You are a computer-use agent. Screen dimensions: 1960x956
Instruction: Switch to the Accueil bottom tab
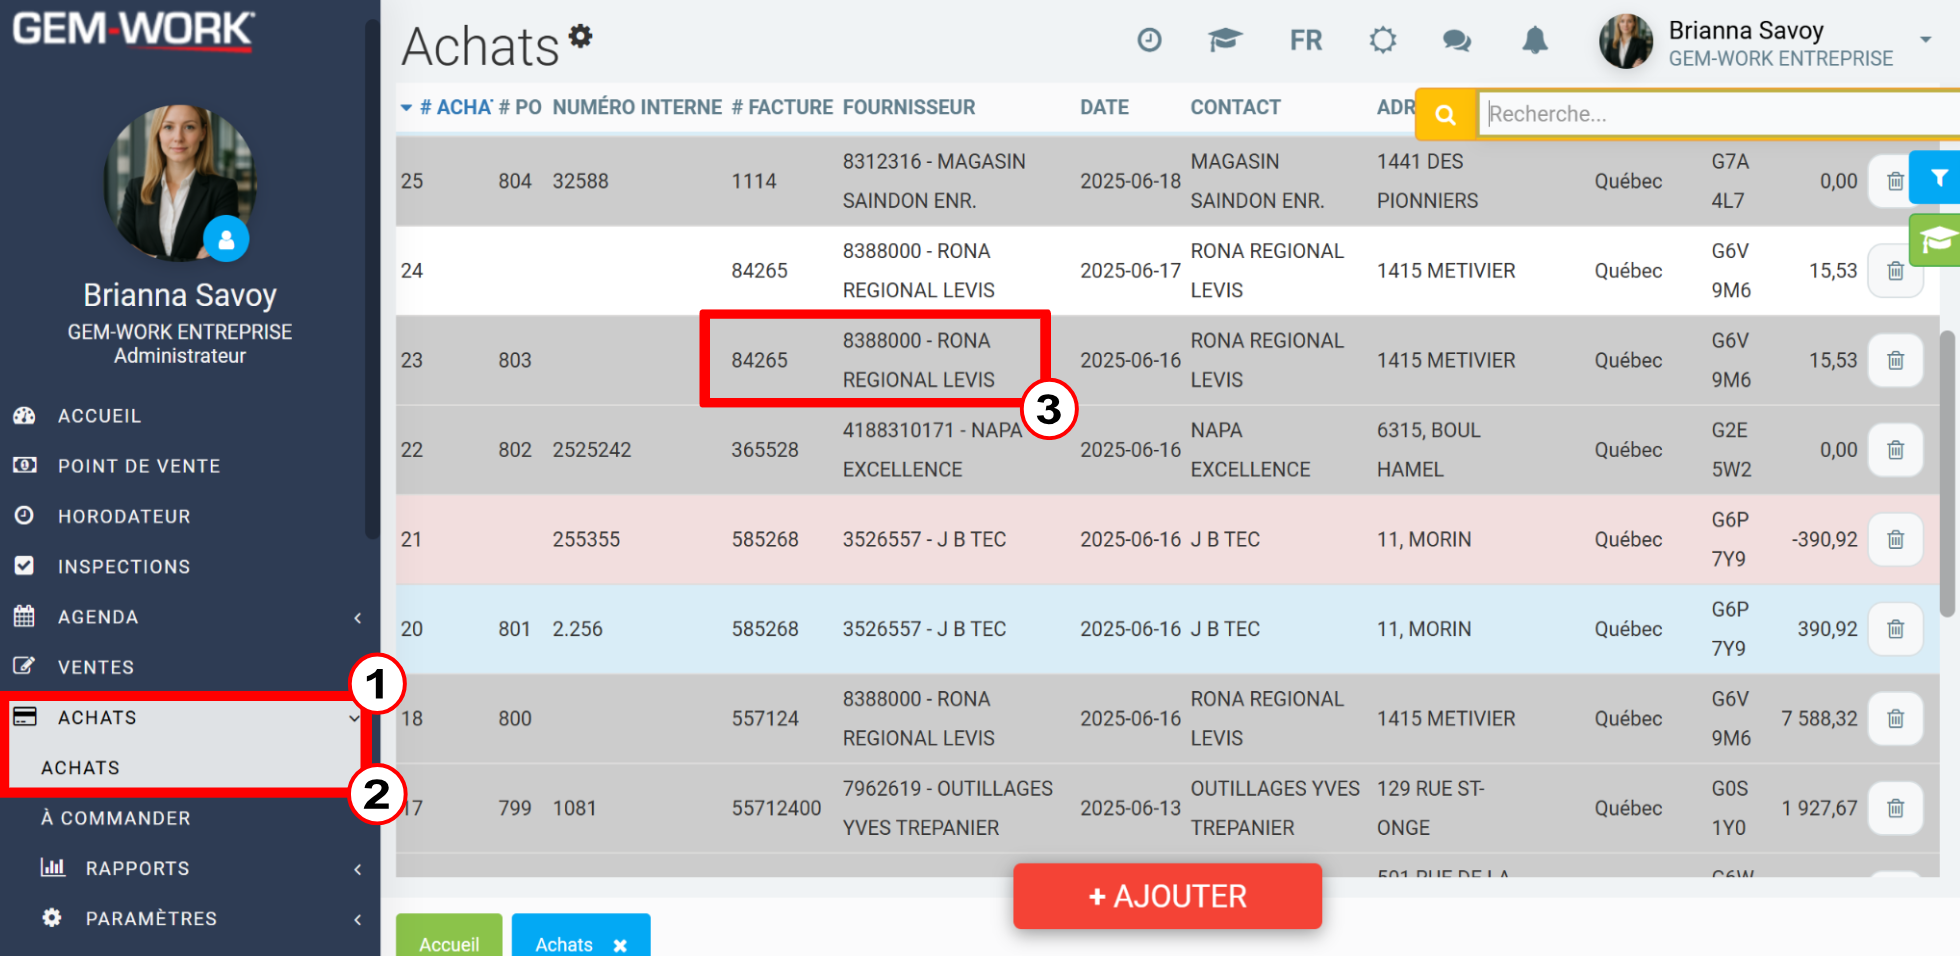[449, 939]
